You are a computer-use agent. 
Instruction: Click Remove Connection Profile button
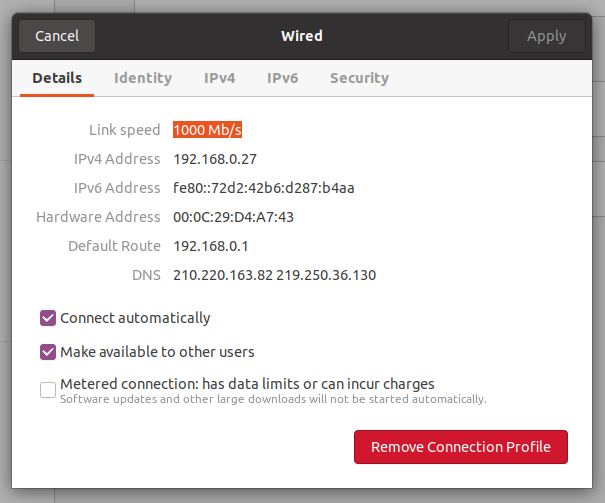click(461, 447)
